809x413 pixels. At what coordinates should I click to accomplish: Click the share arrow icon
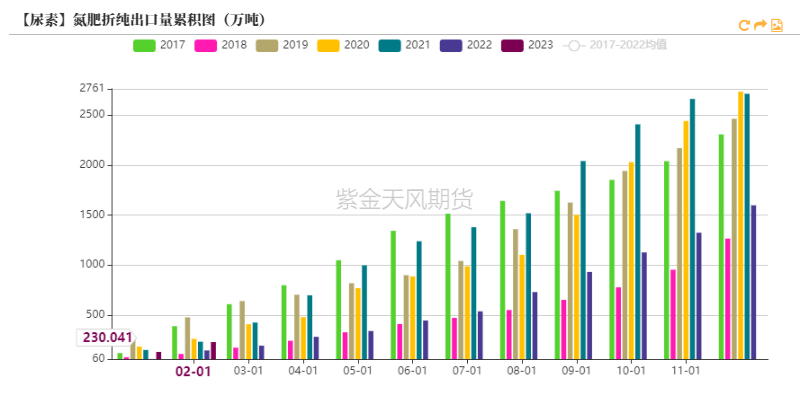pyautogui.click(x=760, y=25)
